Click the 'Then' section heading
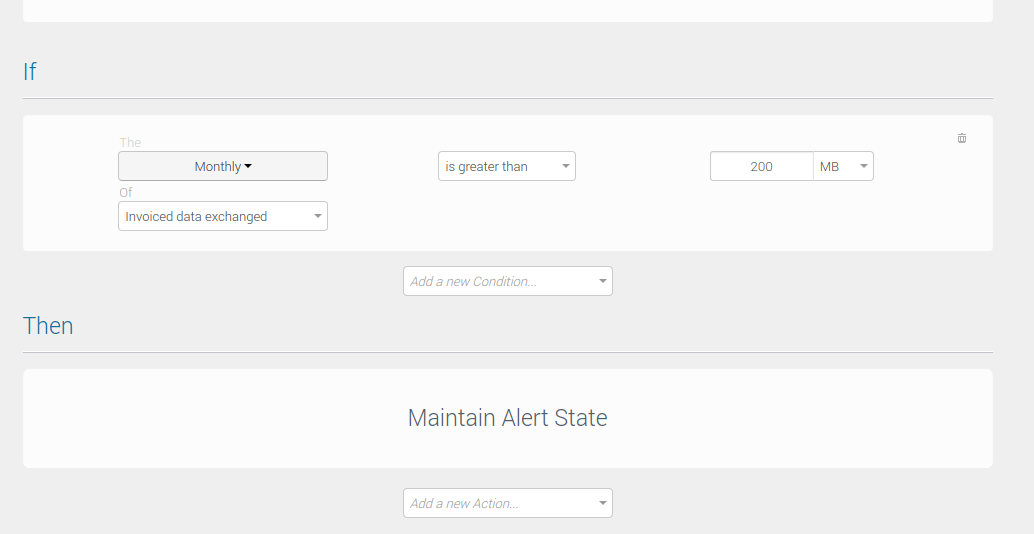1034x534 pixels. (x=48, y=326)
